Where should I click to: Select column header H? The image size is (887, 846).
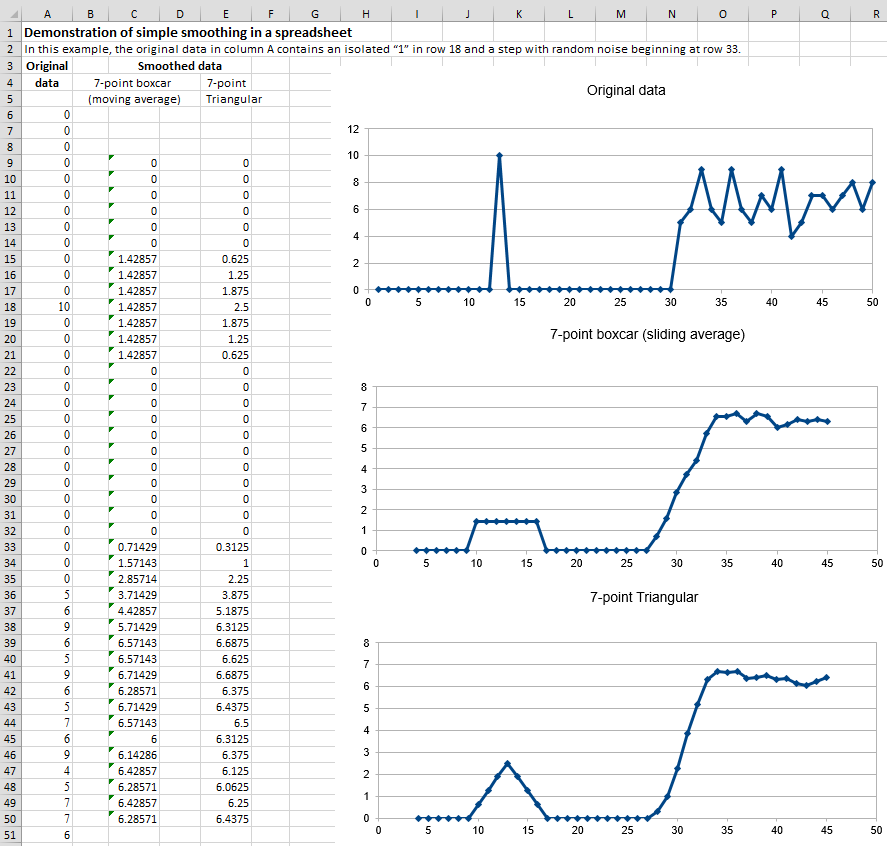(364, 14)
